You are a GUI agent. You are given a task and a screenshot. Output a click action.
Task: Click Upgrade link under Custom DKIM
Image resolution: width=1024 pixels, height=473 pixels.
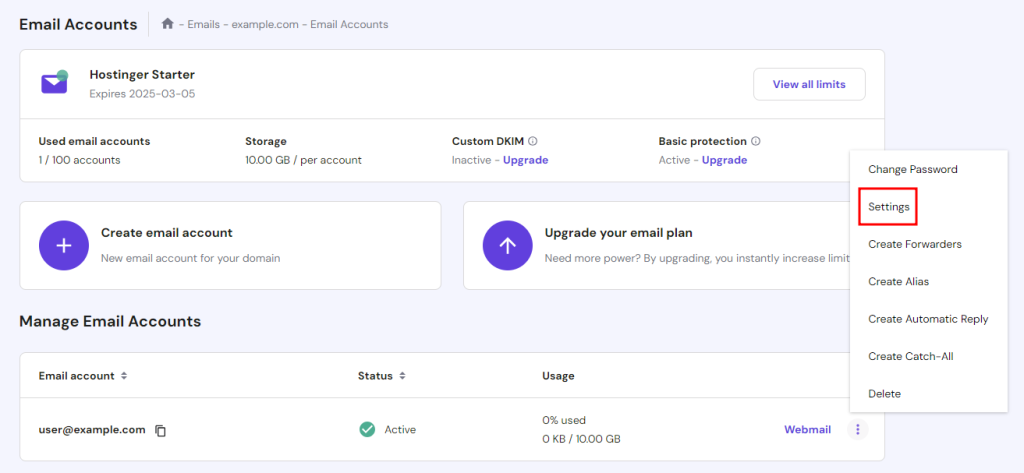pos(525,160)
